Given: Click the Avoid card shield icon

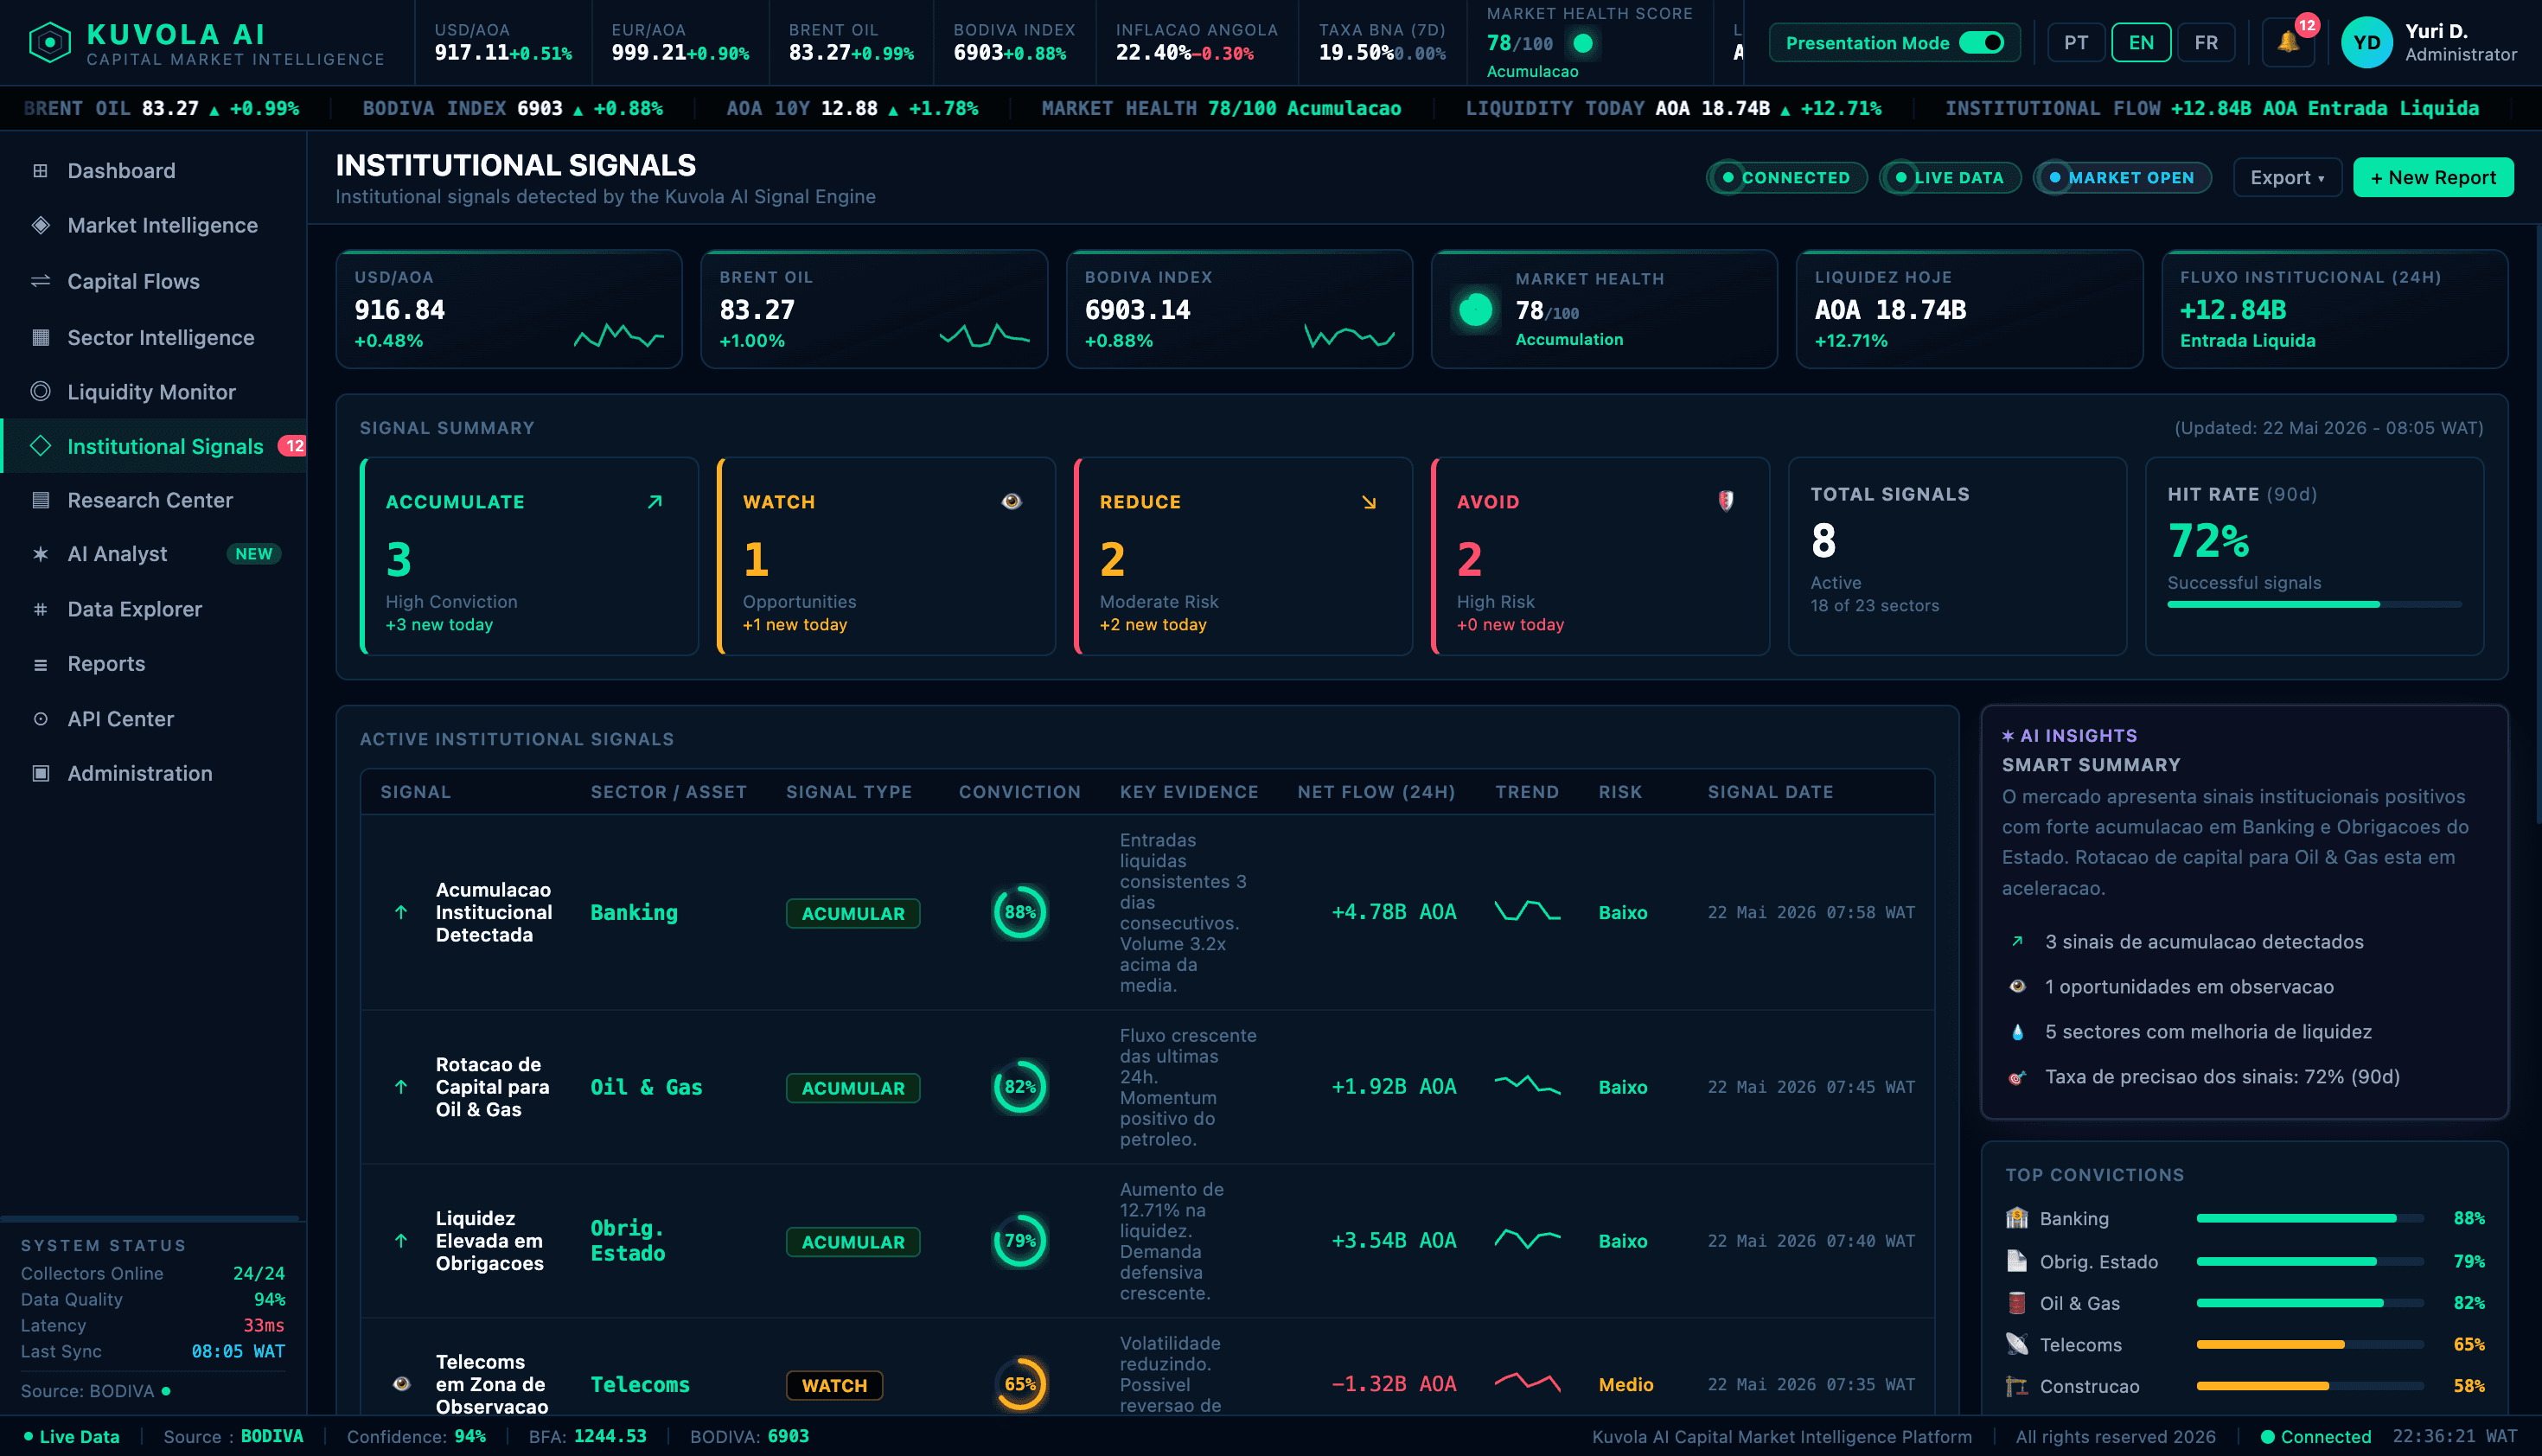Looking at the screenshot, I should pos(1726,501).
